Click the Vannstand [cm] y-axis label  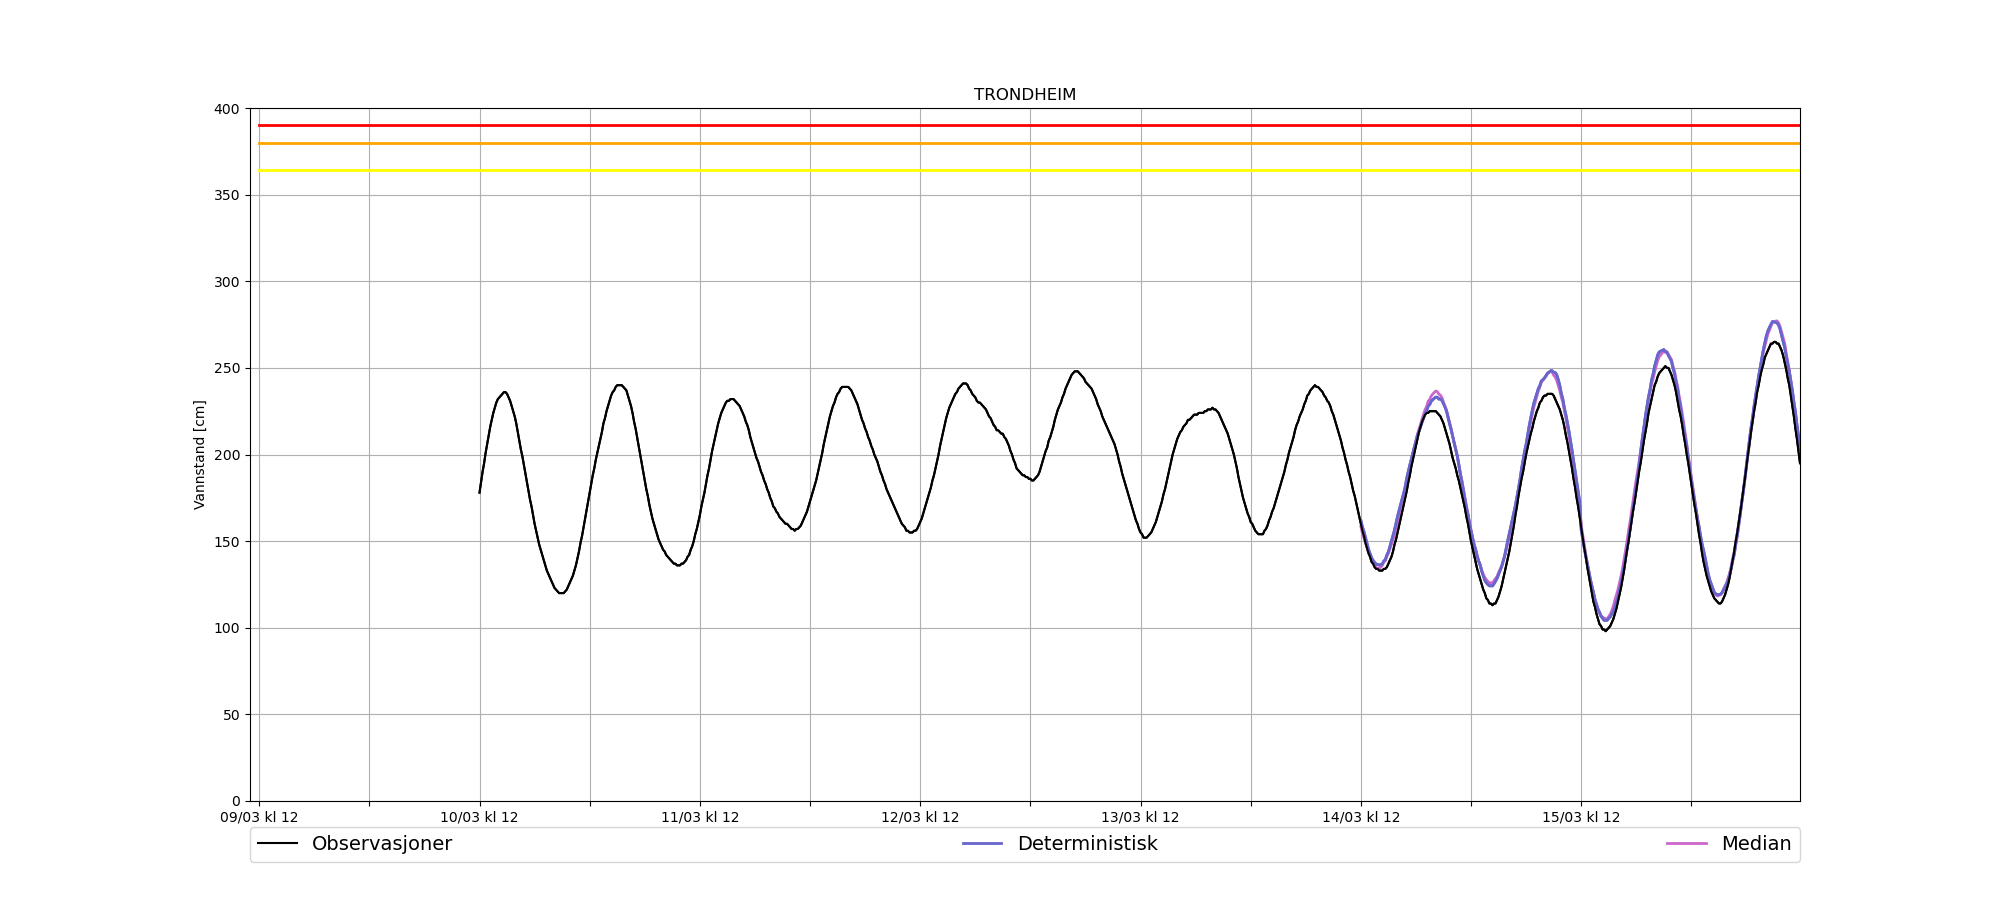pyautogui.click(x=200, y=455)
